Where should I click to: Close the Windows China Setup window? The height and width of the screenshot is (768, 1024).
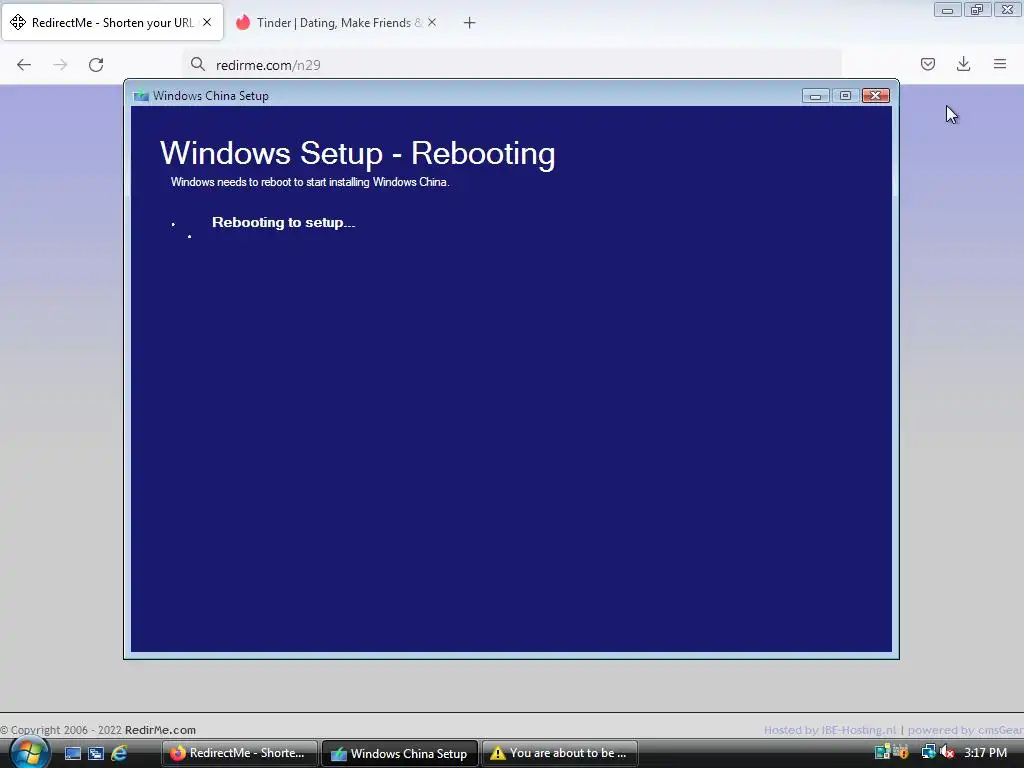[876, 96]
